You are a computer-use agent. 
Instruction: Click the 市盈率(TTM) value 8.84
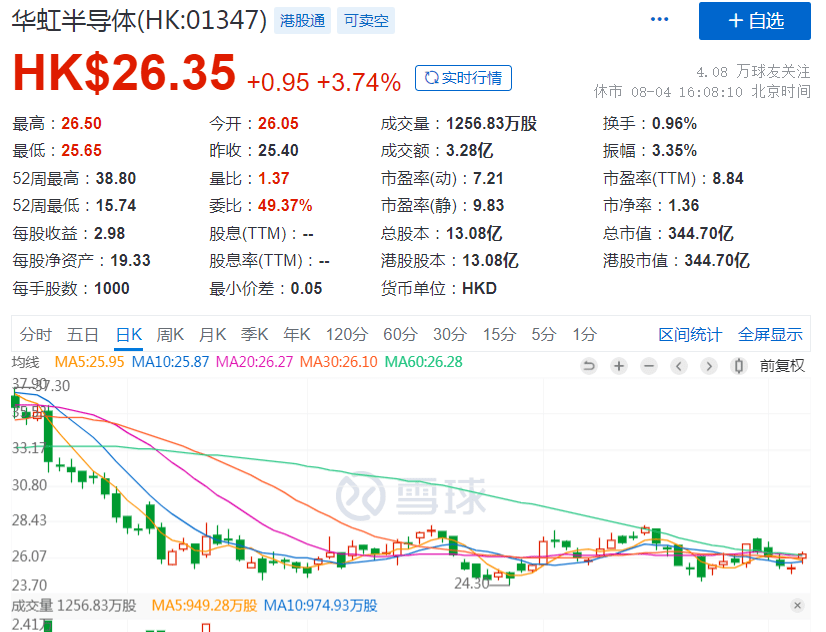[x=728, y=179]
